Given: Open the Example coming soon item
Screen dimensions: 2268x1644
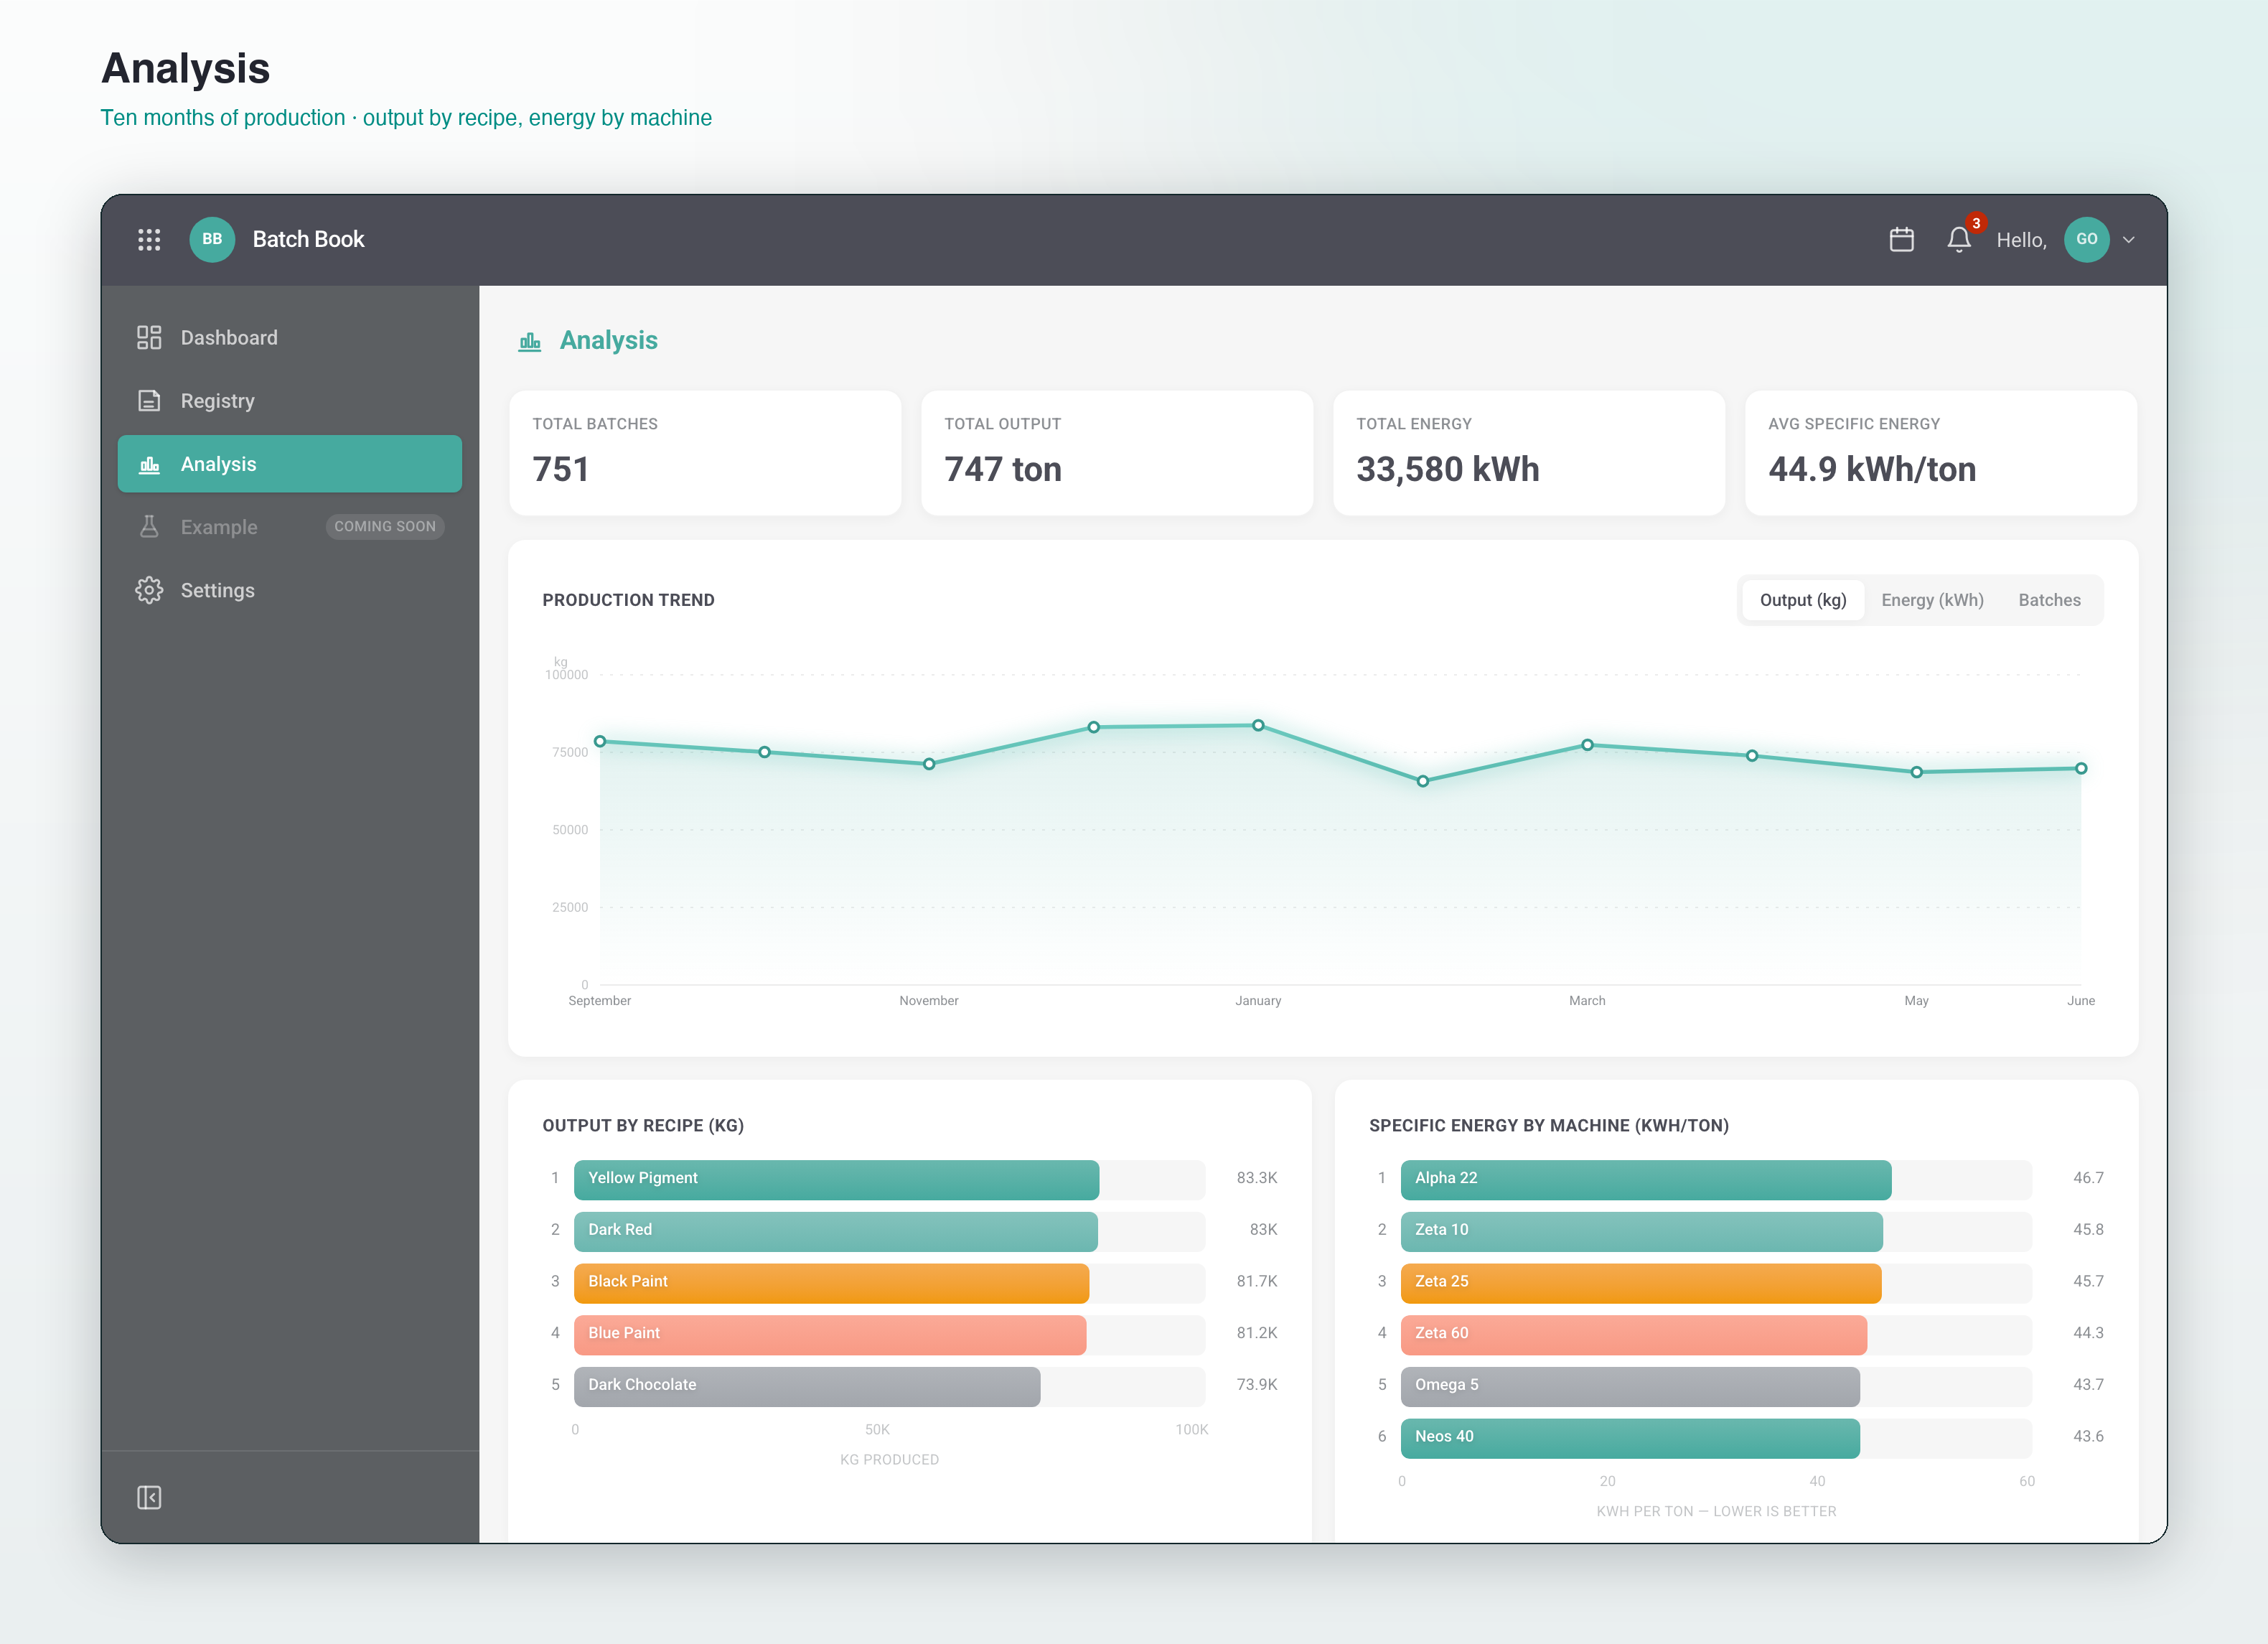Looking at the screenshot, I should [290, 527].
